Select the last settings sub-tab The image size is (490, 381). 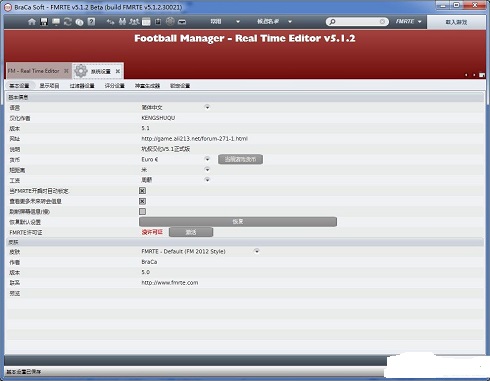pos(180,86)
